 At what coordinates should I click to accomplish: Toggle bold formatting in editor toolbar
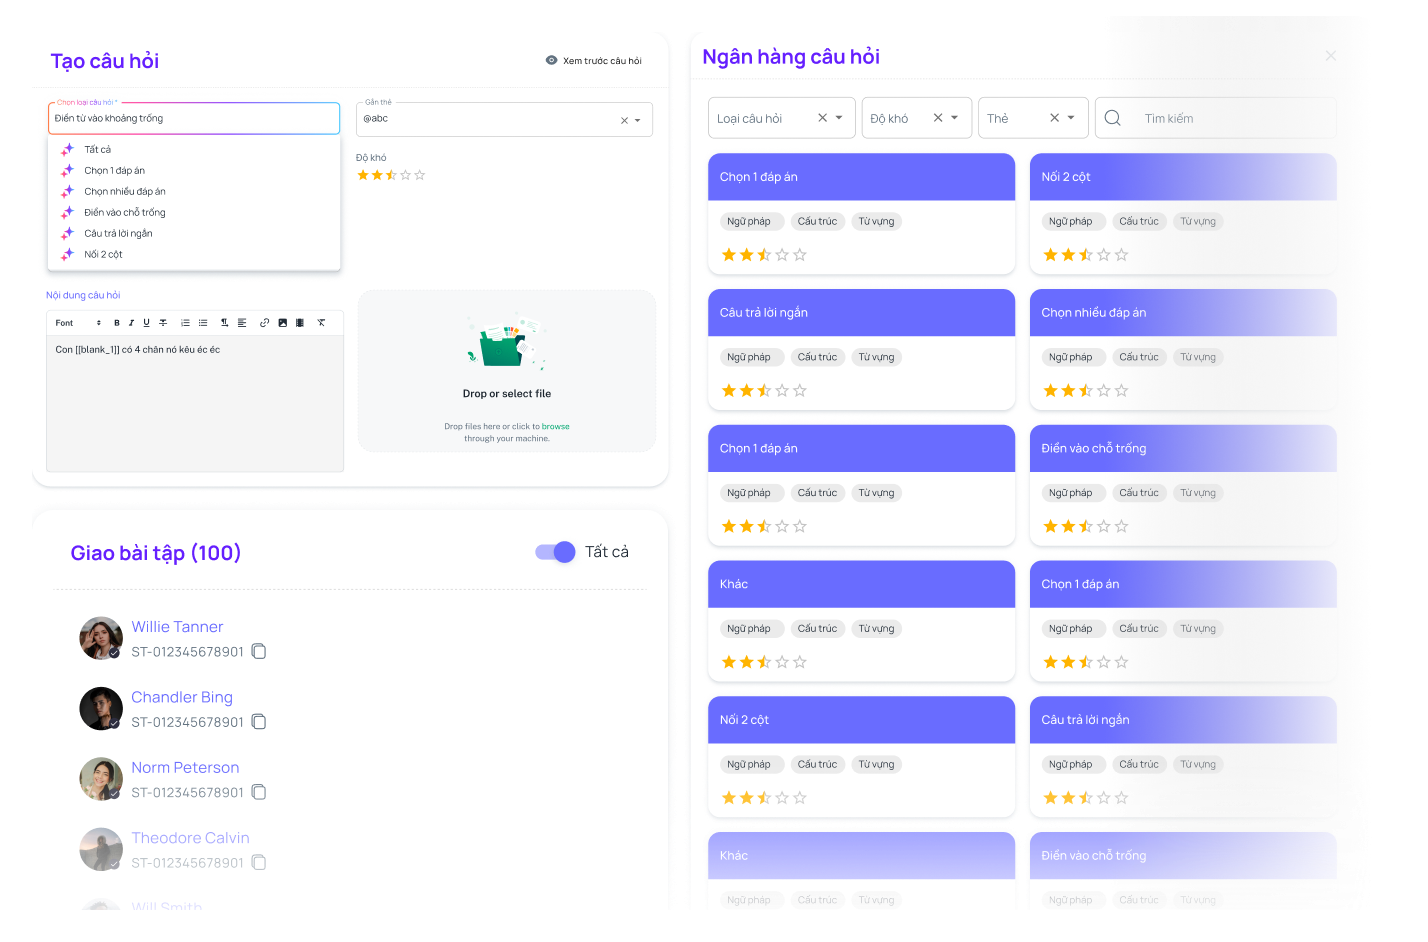click(x=117, y=323)
